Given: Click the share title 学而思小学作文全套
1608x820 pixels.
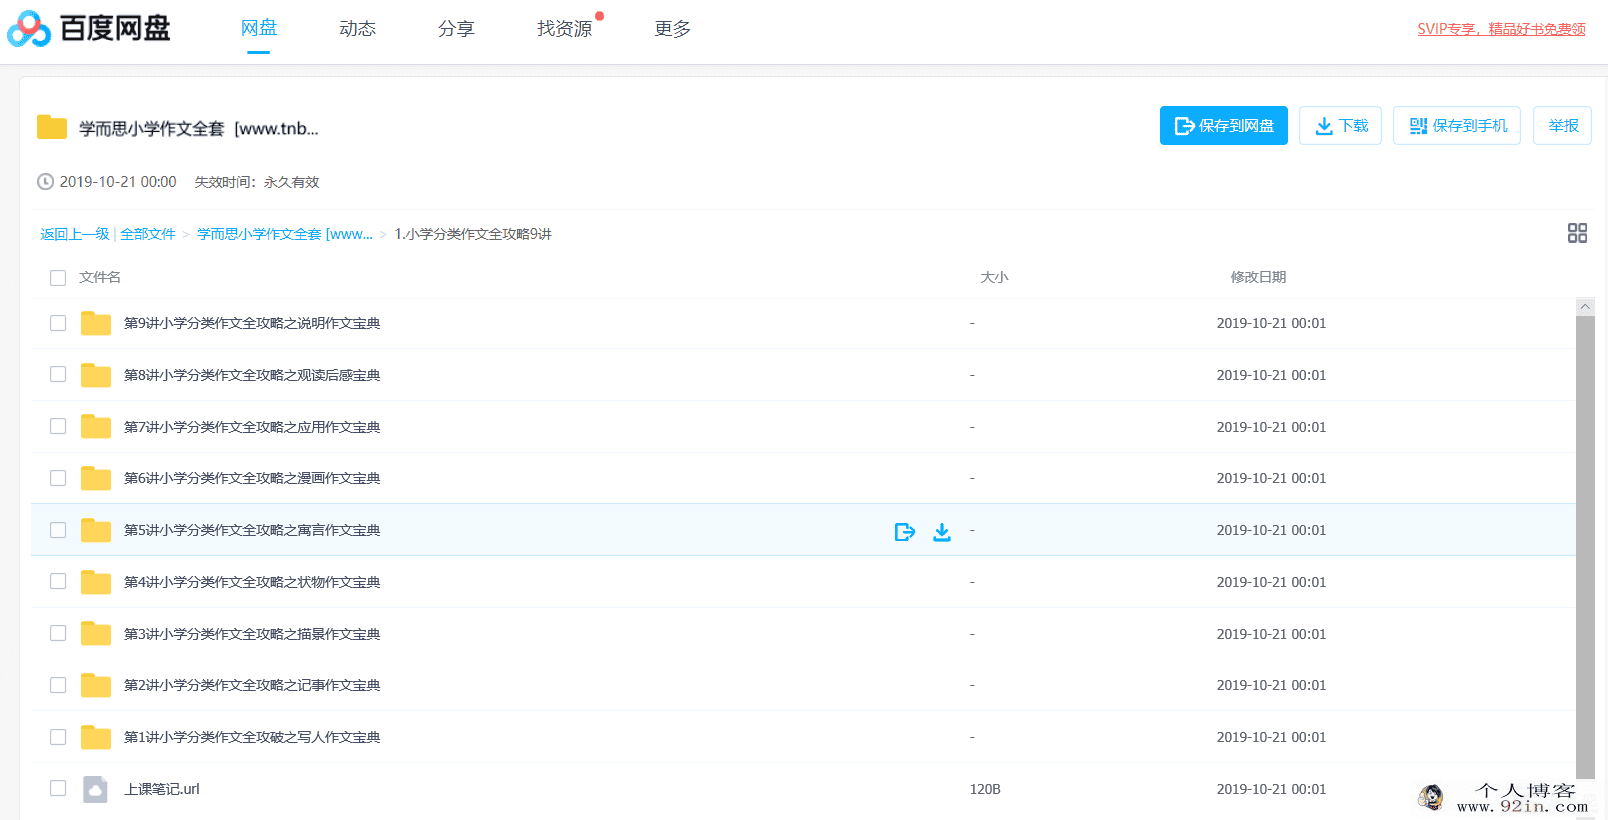Looking at the screenshot, I should point(199,128).
